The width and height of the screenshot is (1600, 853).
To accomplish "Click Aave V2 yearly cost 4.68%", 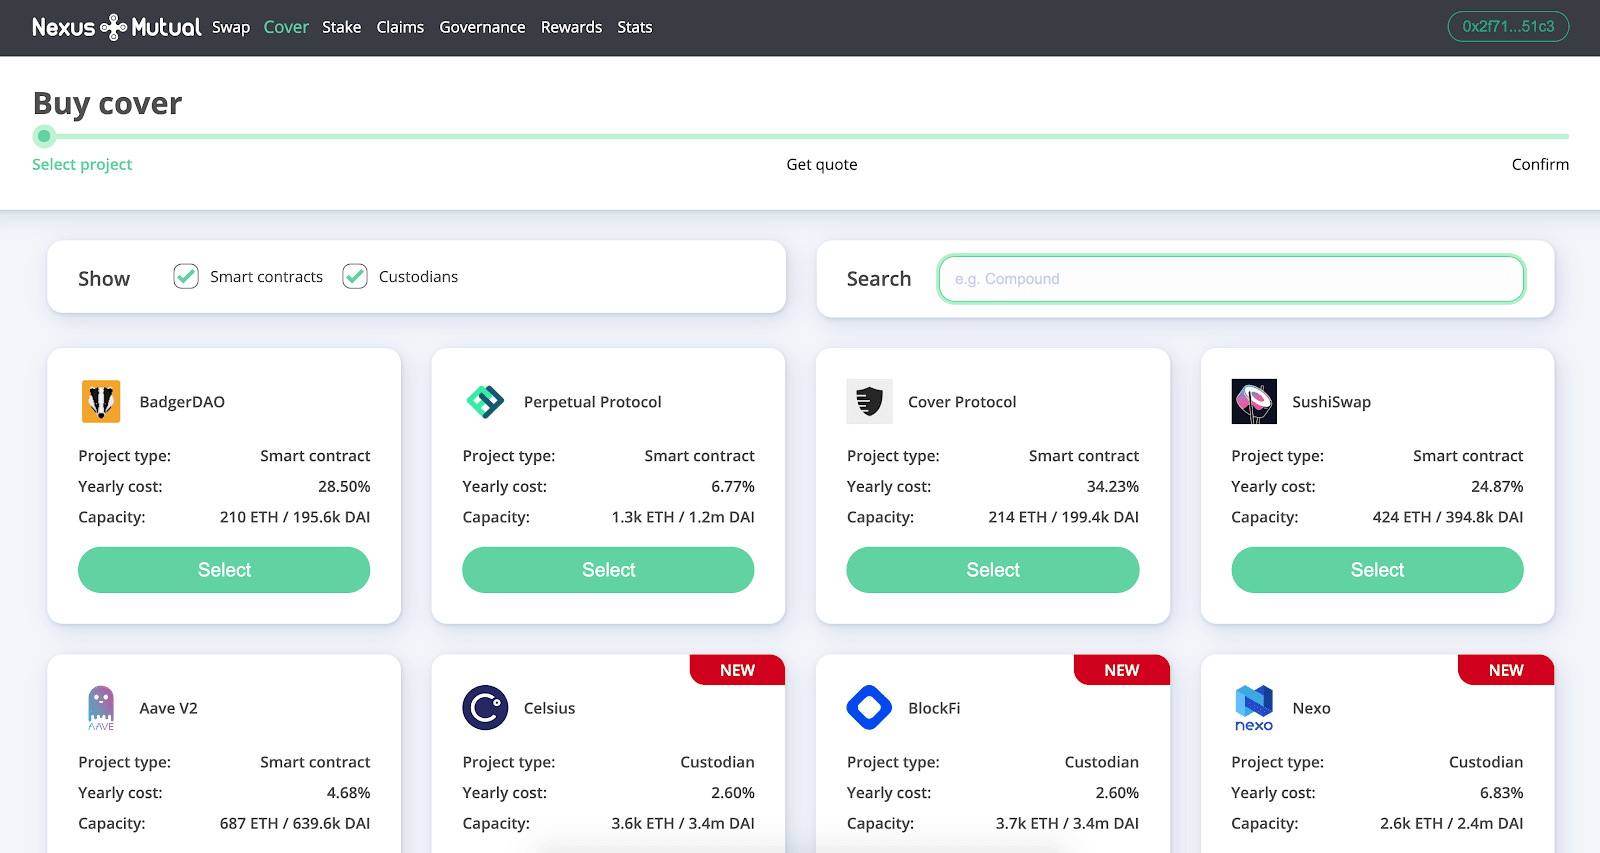I will click(x=348, y=792).
